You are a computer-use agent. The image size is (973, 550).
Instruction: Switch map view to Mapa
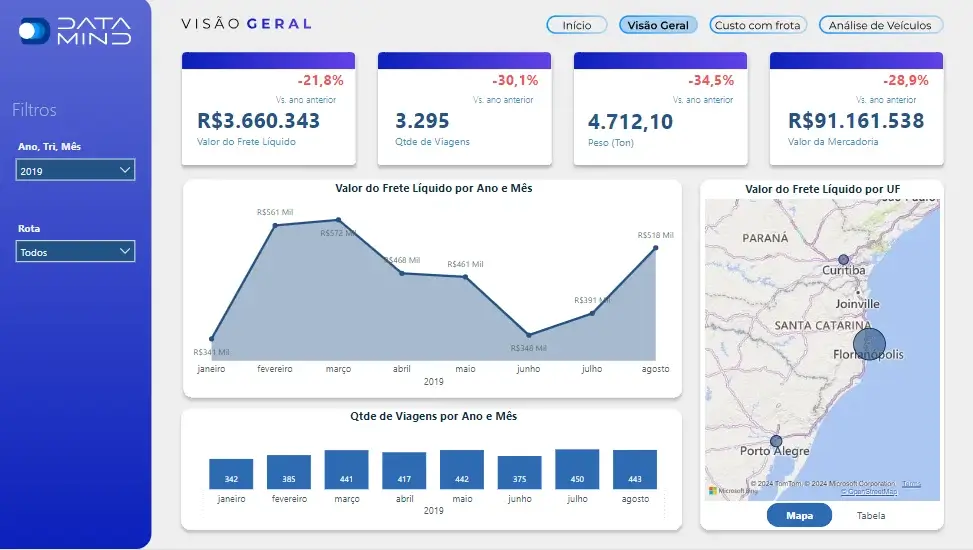point(799,515)
